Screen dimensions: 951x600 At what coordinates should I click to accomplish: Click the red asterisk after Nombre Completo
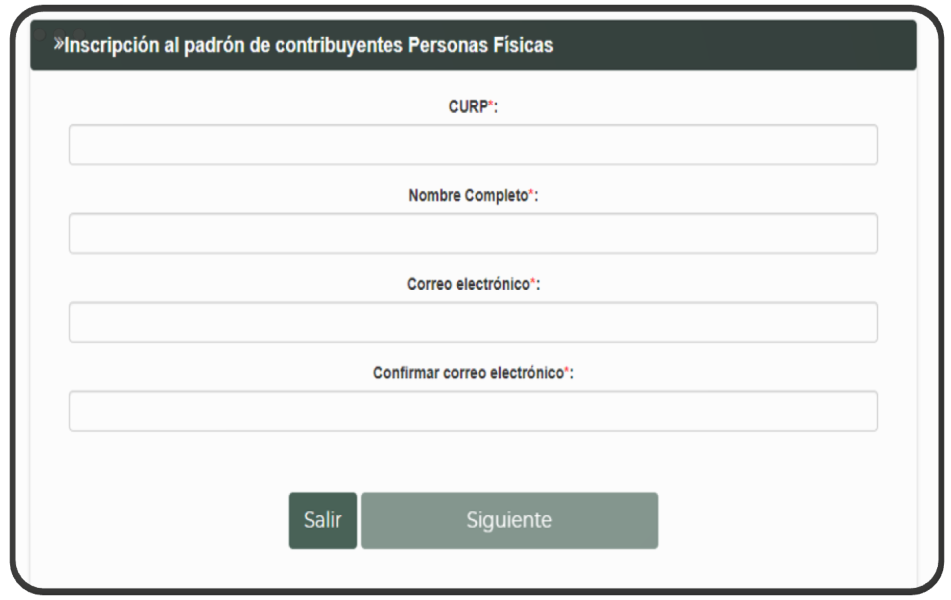tap(531, 195)
